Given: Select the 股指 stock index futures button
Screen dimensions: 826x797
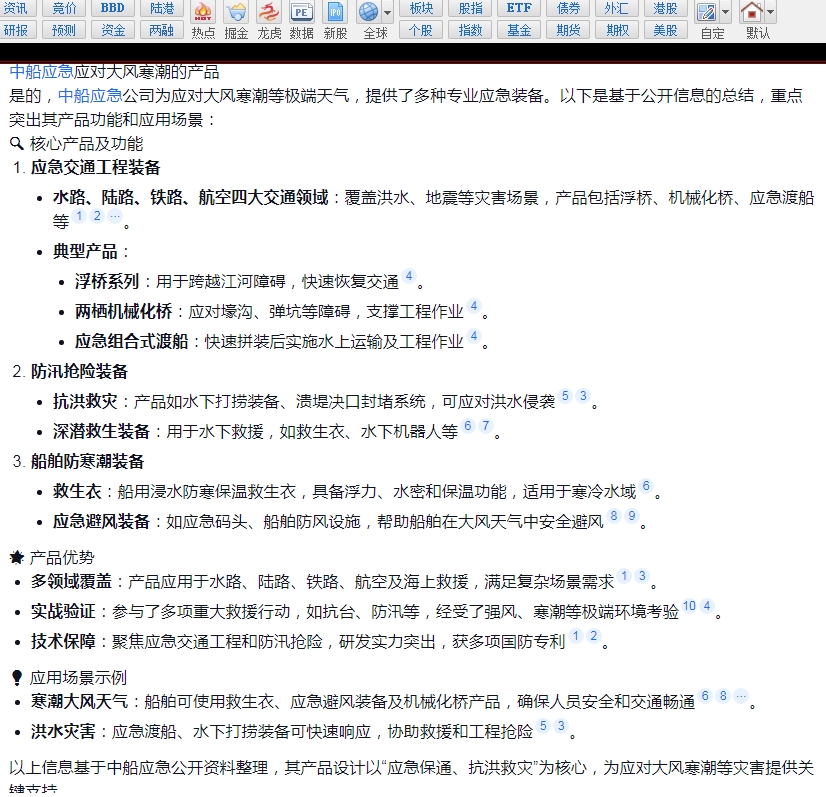Looking at the screenshot, I should (x=470, y=8).
